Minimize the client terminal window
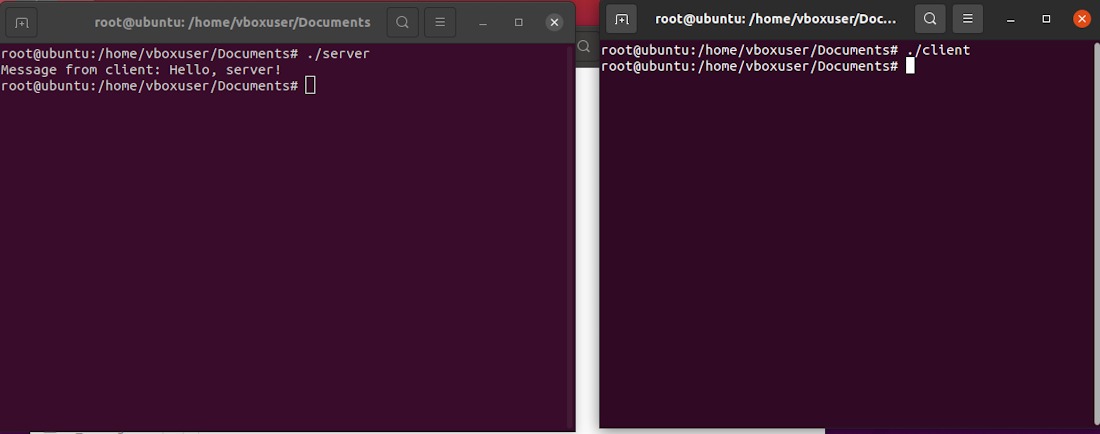The height and width of the screenshot is (434, 1100). pyautogui.click(x=1010, y=20)
